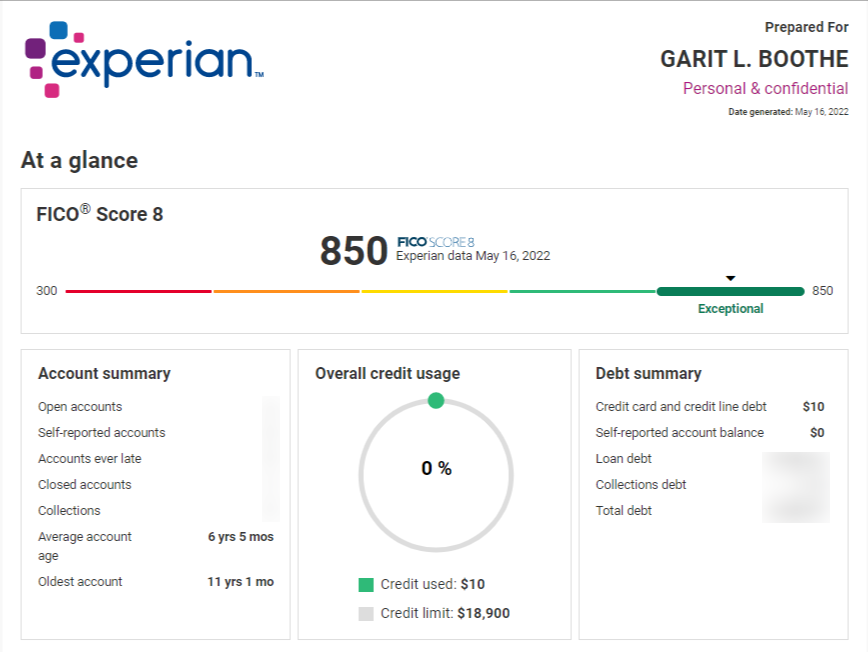This screenshot has height=652, width=868.
Task: Click the 11 yrs 1 mo value
Action: pyautogui.click(x=241, y=582)
